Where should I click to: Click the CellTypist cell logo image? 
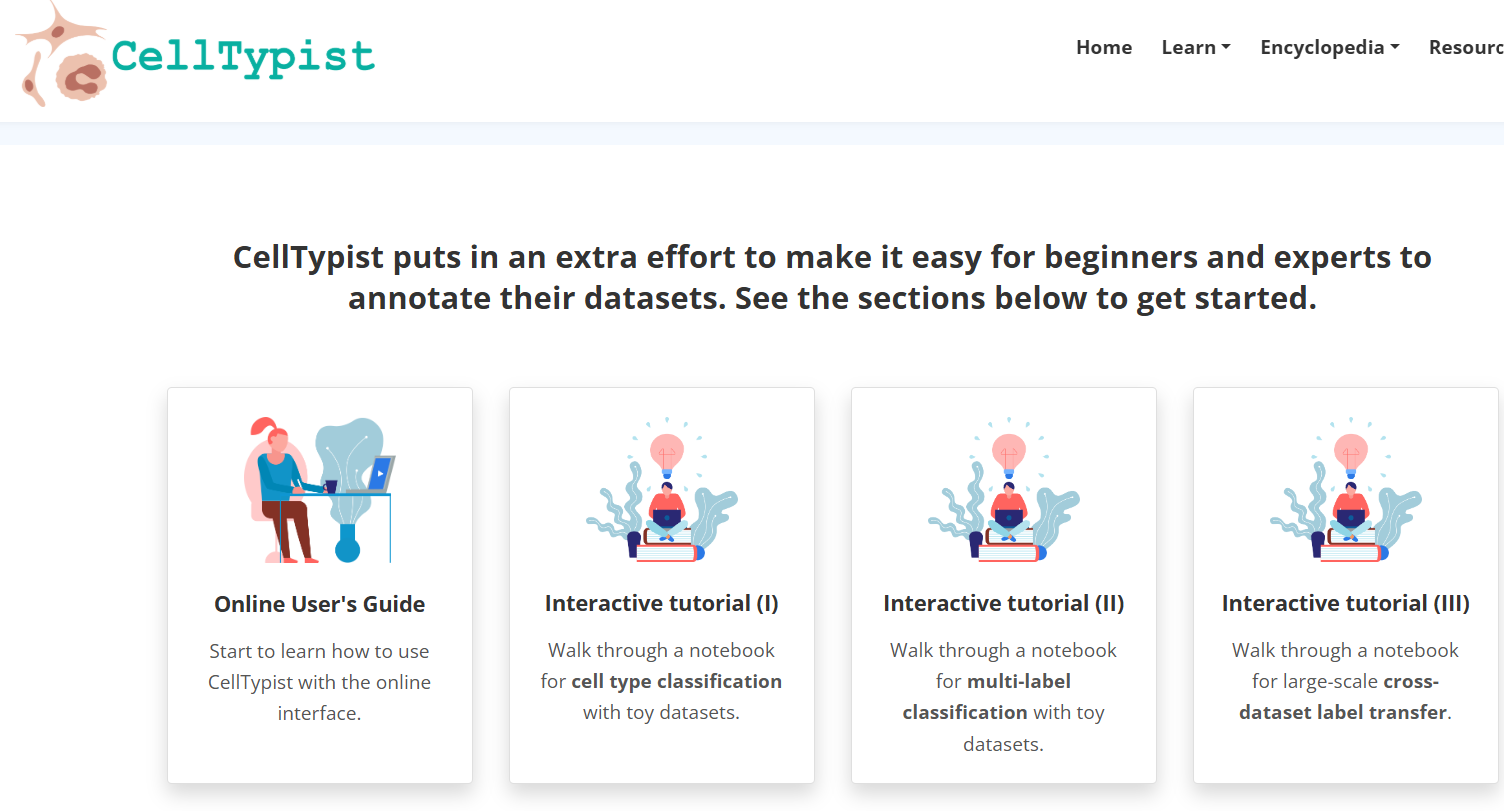point(61,54)
